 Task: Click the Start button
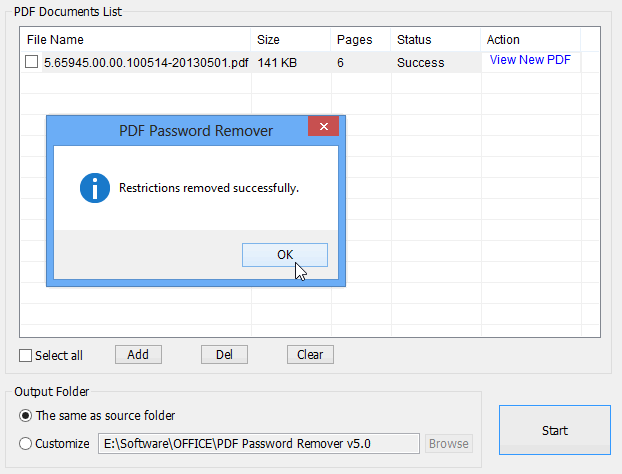pyautogui.click(x=555, y=430)
